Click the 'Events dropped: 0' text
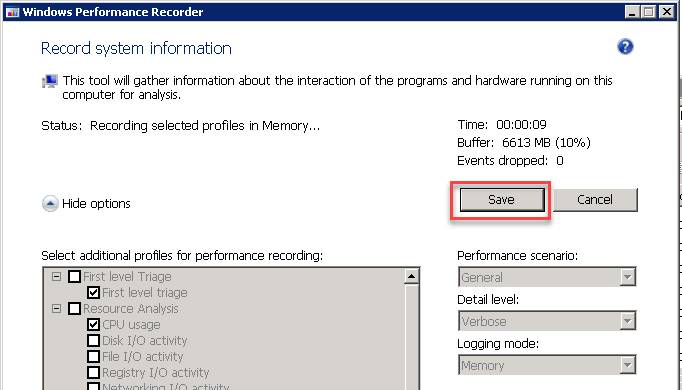The height and width of the screenshot is (390, 682). [x=510, y=161]
